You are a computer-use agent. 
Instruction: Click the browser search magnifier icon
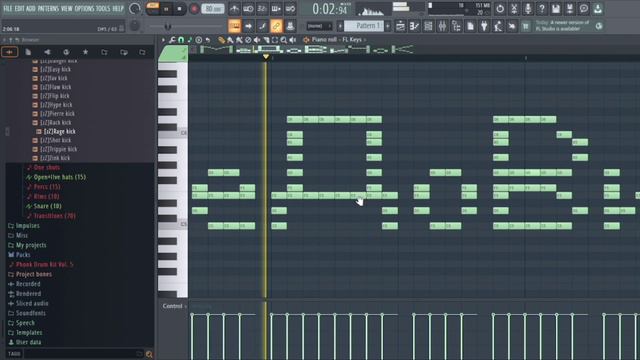tap(149, 354)
